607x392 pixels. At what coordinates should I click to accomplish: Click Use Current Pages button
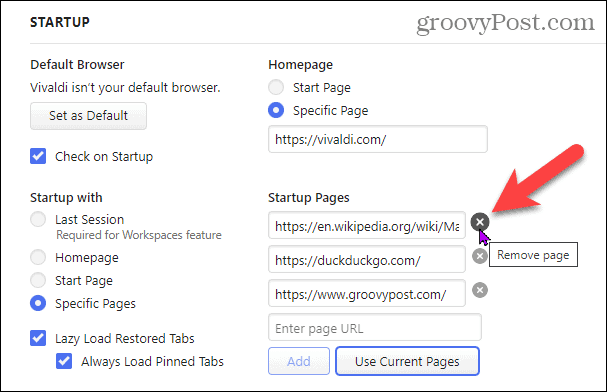coord(407,361)
